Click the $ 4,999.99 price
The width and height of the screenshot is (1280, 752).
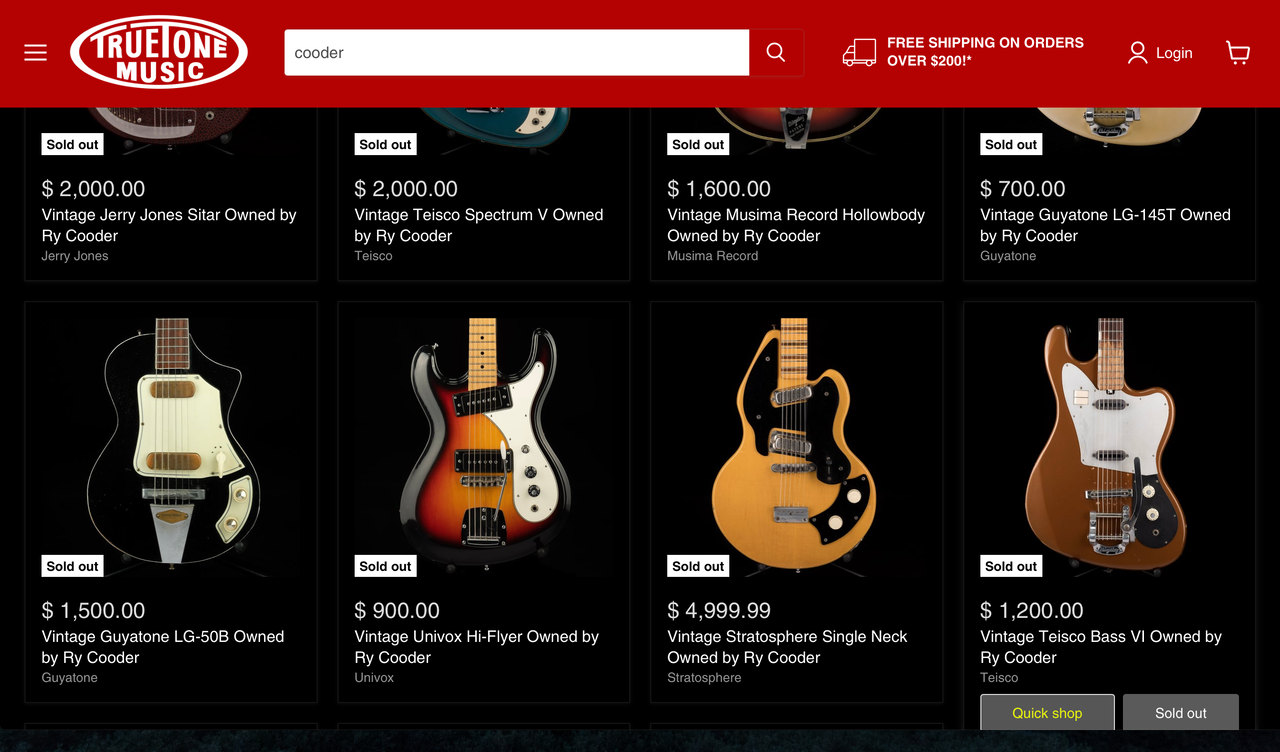[719, 610]
